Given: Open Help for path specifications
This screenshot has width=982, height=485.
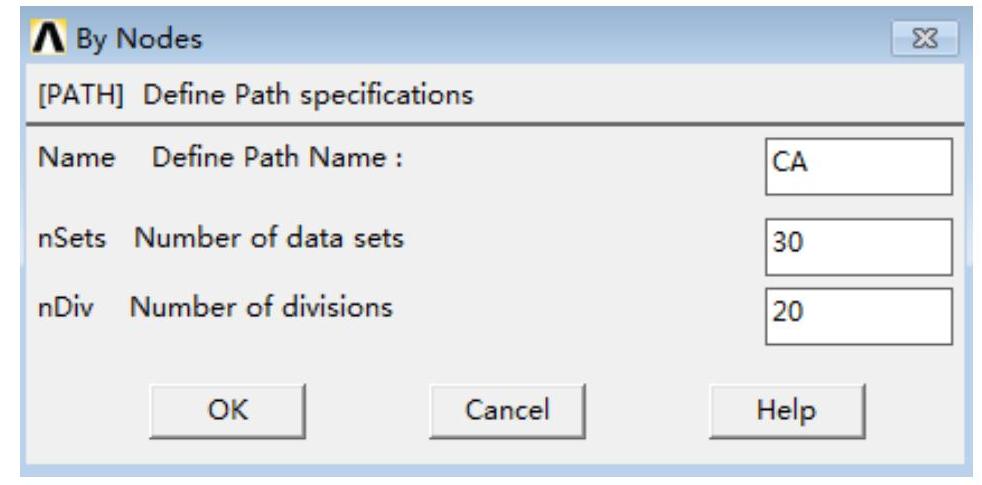Looking at the screenshot, I should pos(786,410).
